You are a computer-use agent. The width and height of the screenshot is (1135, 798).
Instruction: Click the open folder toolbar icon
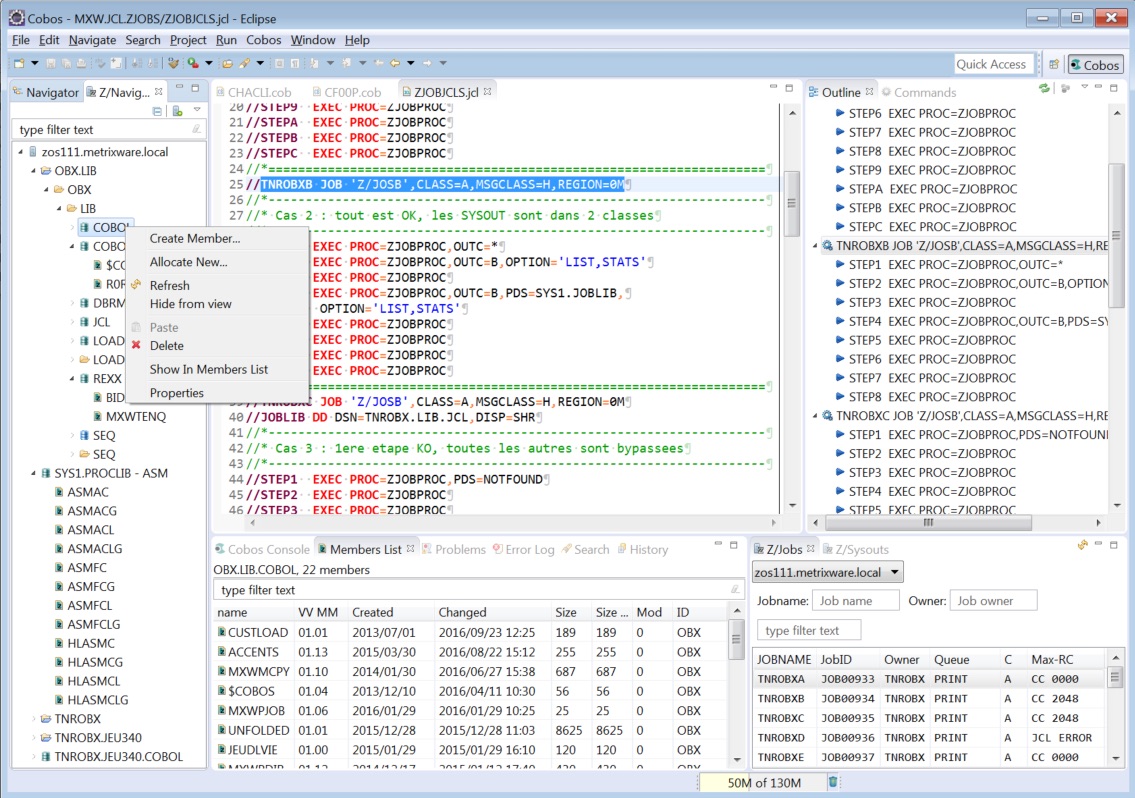(x=227, y=64)
